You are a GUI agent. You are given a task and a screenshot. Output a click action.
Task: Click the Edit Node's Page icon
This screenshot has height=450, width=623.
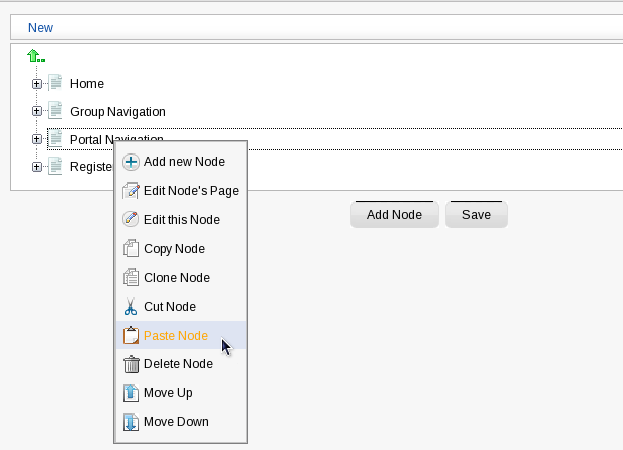point(131,190)
